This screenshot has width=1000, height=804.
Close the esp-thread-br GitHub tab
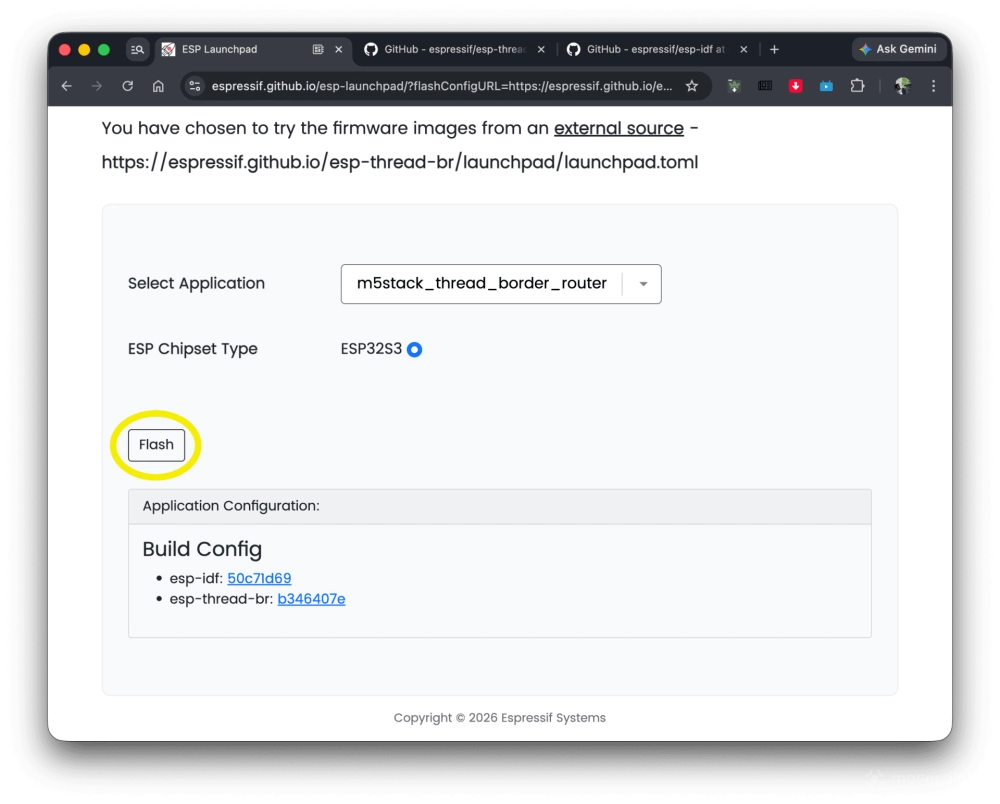click(x=541, y=49)
